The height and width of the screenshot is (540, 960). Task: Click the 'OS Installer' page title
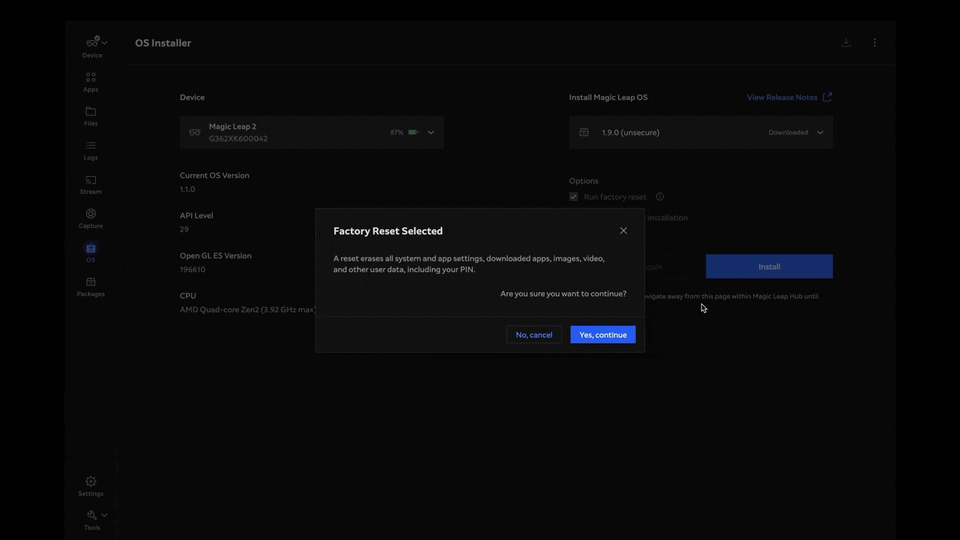coord(163,43)
